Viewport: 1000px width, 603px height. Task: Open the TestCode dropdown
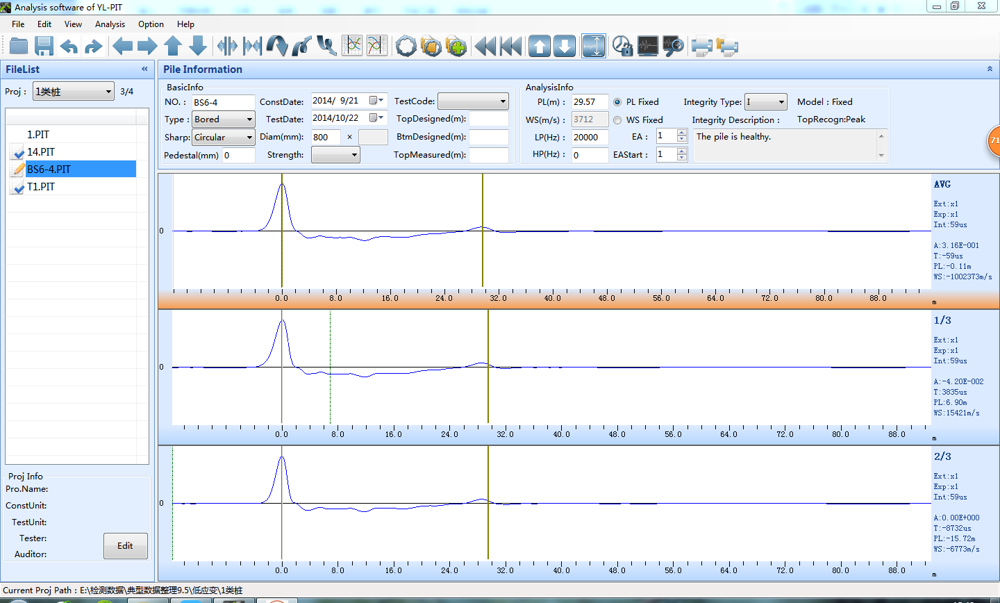[x=473, y=101]
